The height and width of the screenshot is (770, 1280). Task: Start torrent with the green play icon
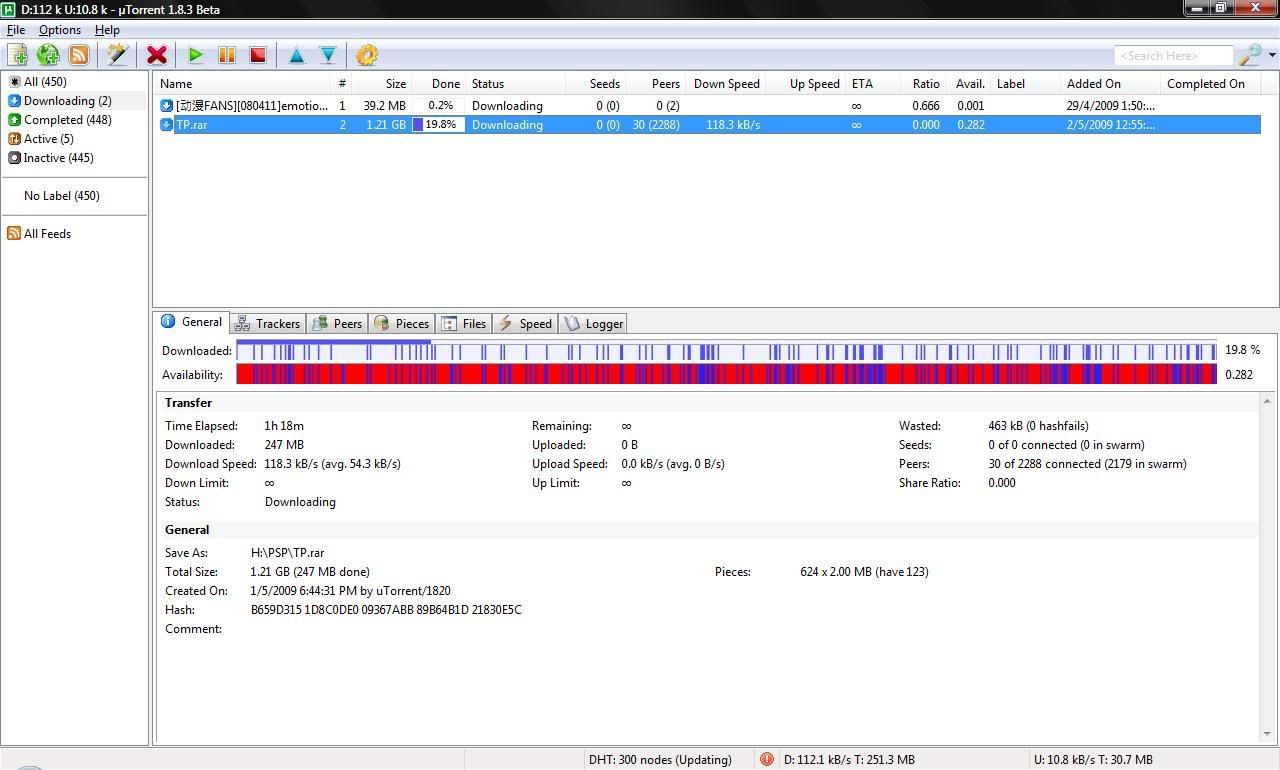[196, 55]
